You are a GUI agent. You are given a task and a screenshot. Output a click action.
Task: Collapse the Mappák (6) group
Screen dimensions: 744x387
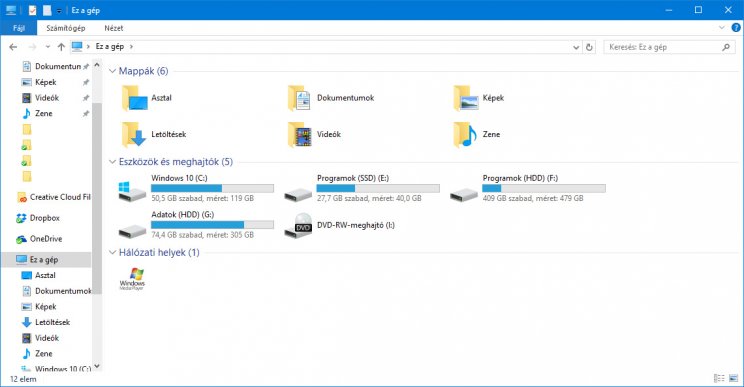click(x=112, y=71)
